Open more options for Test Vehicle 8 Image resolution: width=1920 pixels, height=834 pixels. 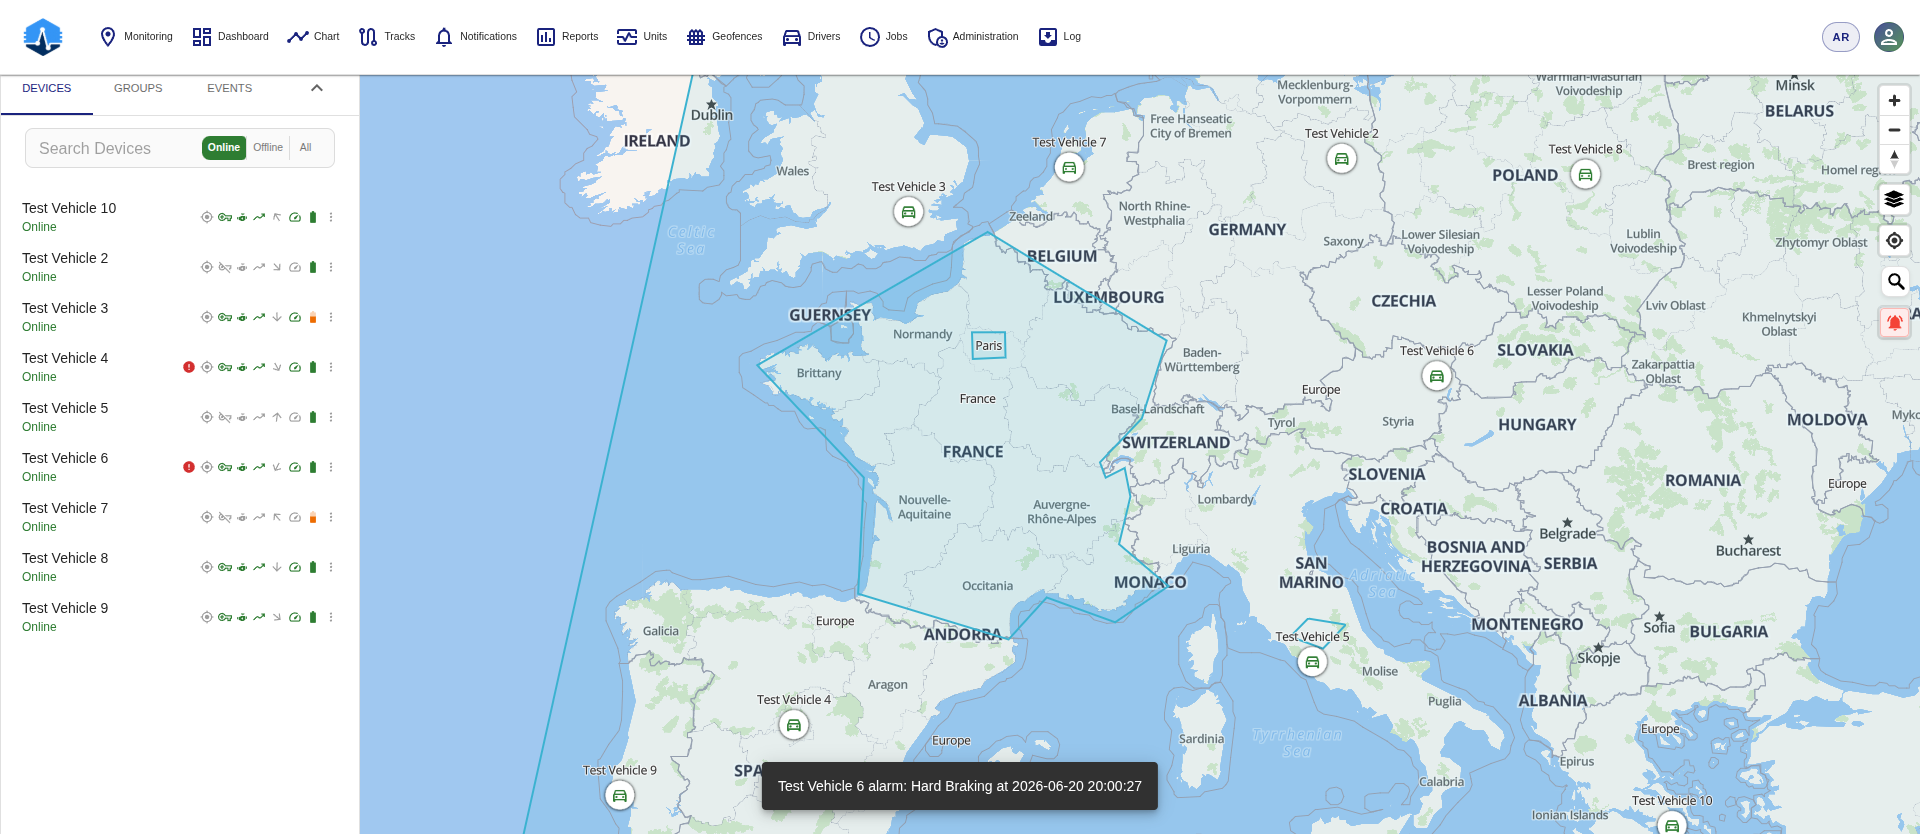coord(331,567)
